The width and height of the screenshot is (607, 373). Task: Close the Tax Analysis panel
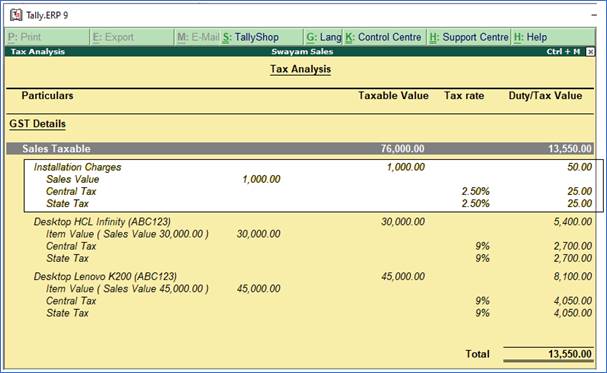(590, 51)
